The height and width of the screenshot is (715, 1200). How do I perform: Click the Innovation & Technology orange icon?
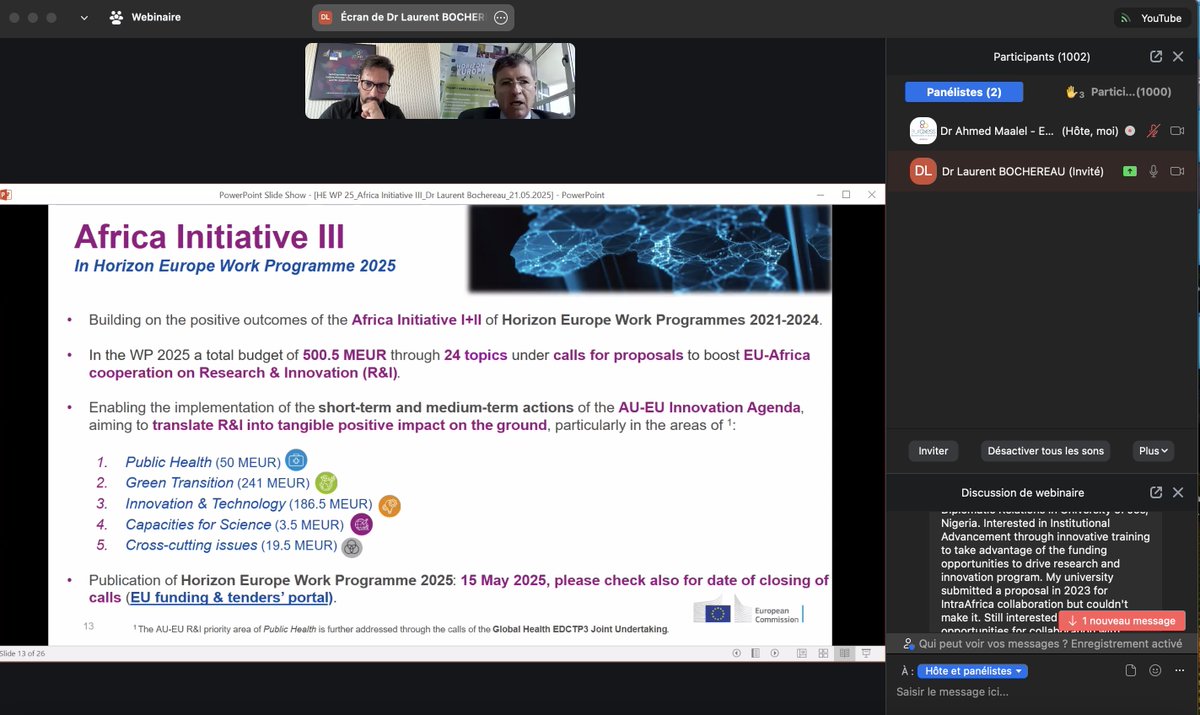pyautogui.click(x=389, y=505)
